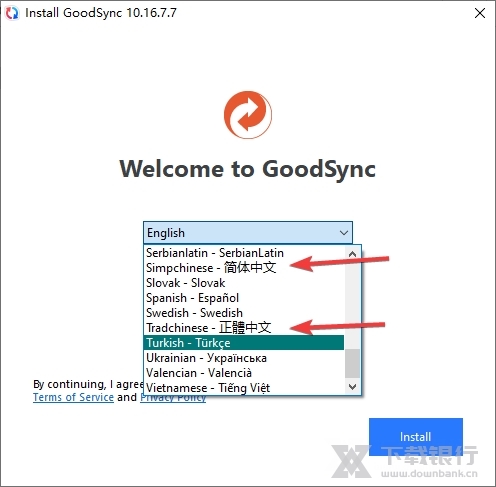Image resolution: width=496 pixels, height=487 pixels.
Task: Pick Slovak - Slovak language entry
Action: pos(244,283)
